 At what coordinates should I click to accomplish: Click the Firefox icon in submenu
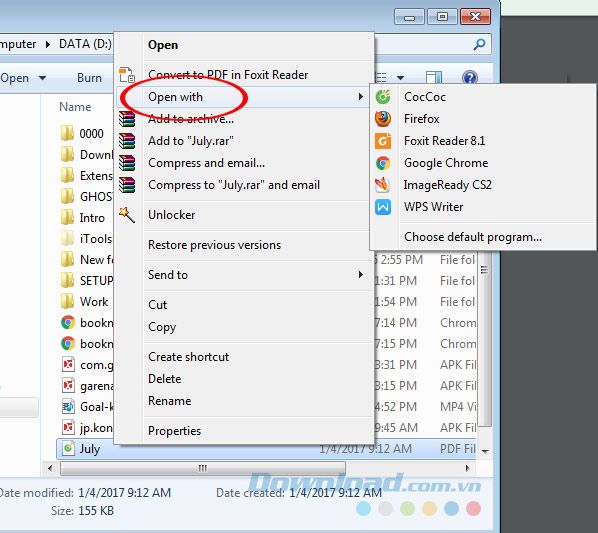tap(383, 119)
